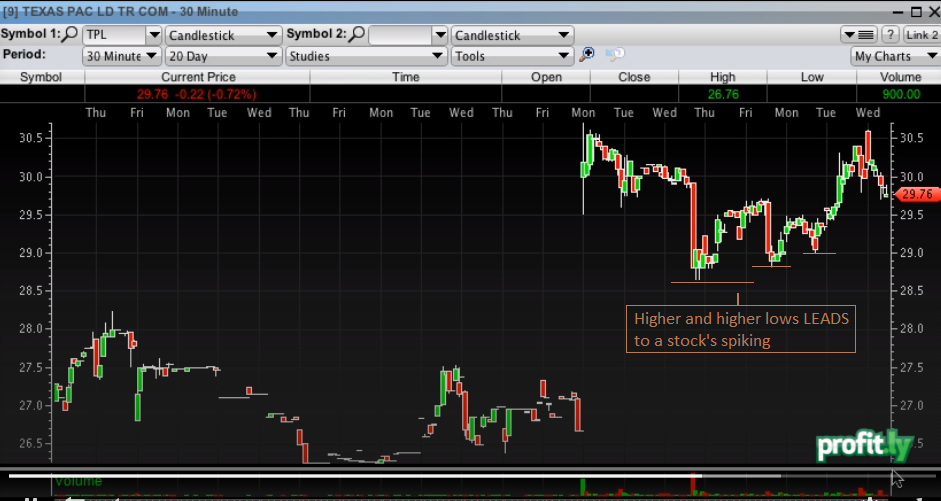This screenshot has width=941, height=501.
Task: Expand Symbol 1 Candlestick chart type dropdown
Action: click(x=224, y=35)
